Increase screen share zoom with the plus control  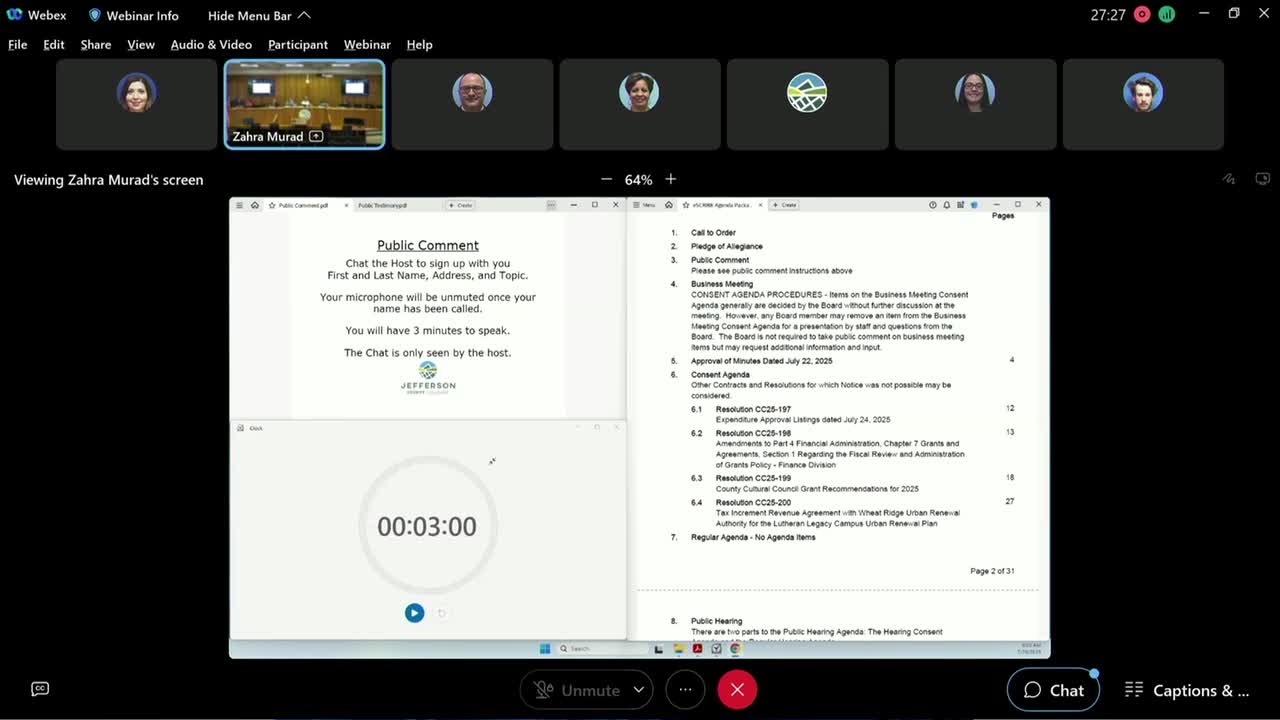pos(670,179)
